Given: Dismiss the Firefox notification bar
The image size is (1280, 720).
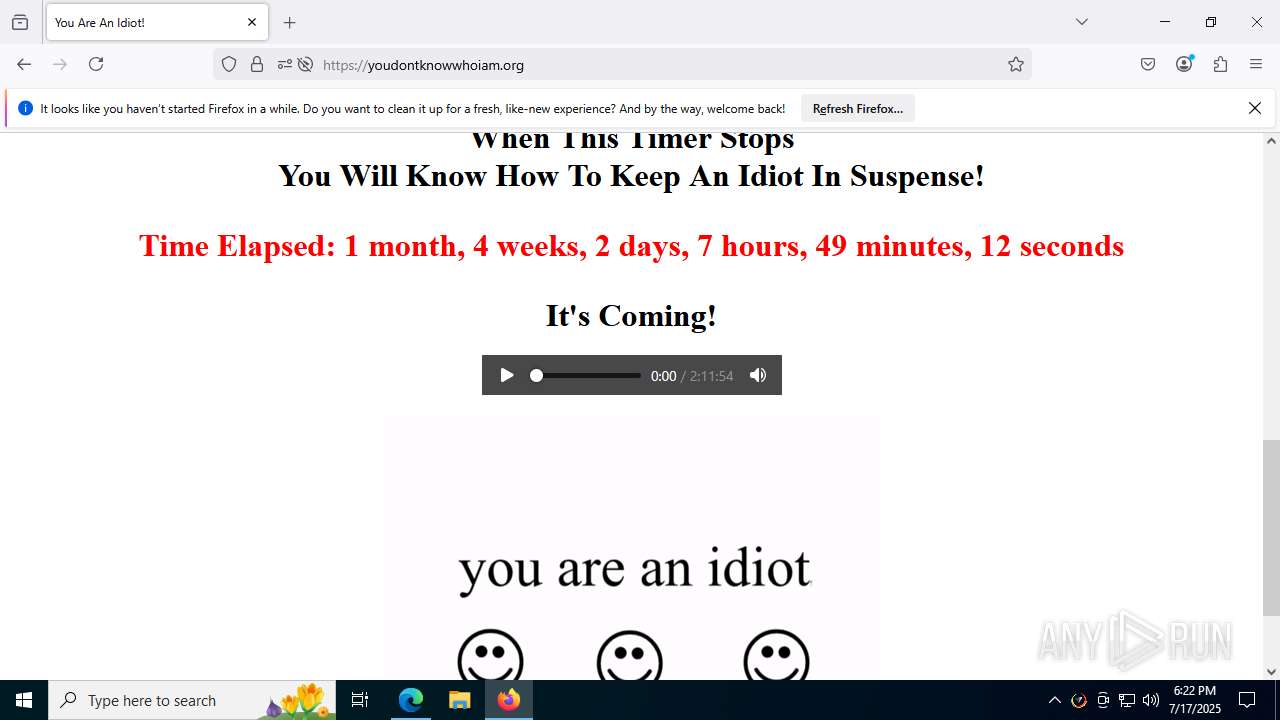Looking at the screenshot, I should [1255, 108].
